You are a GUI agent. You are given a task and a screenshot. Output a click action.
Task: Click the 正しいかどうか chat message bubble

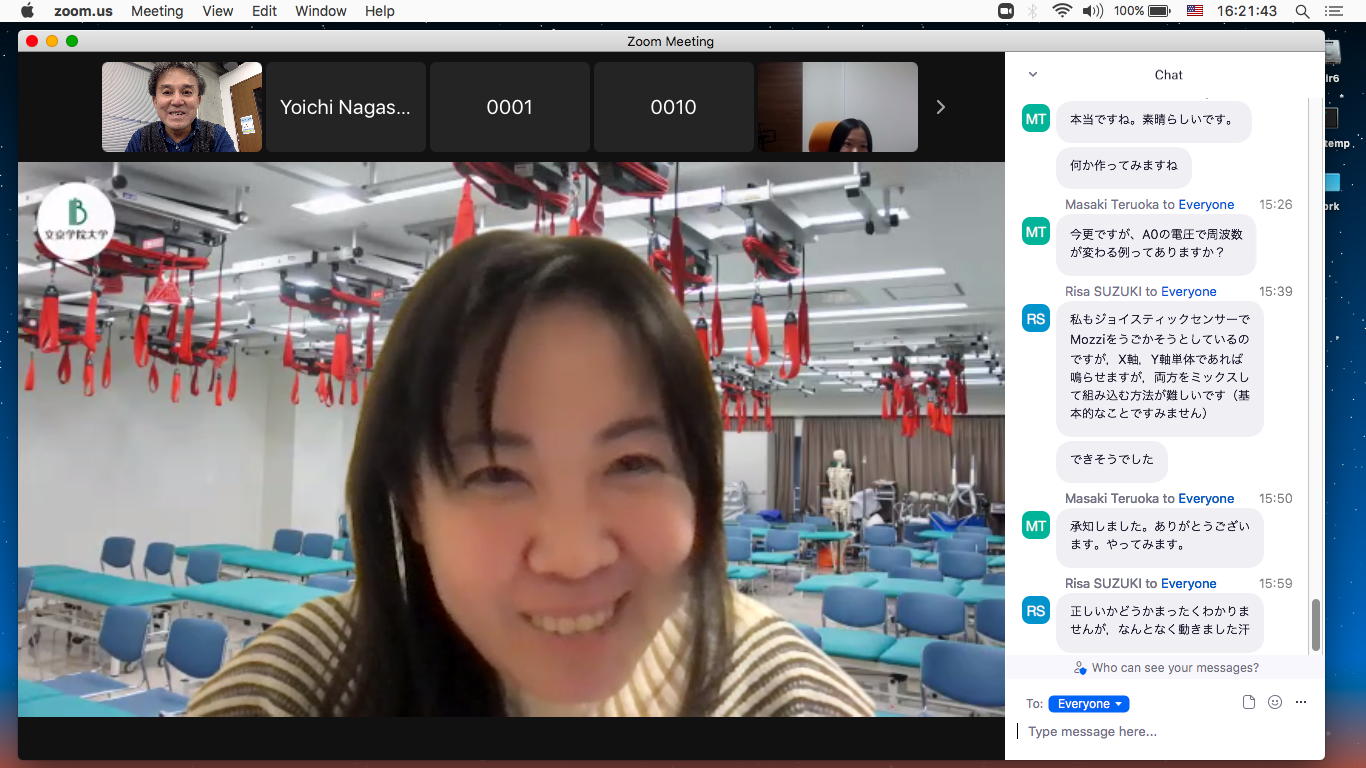(x=1160, y=621)
